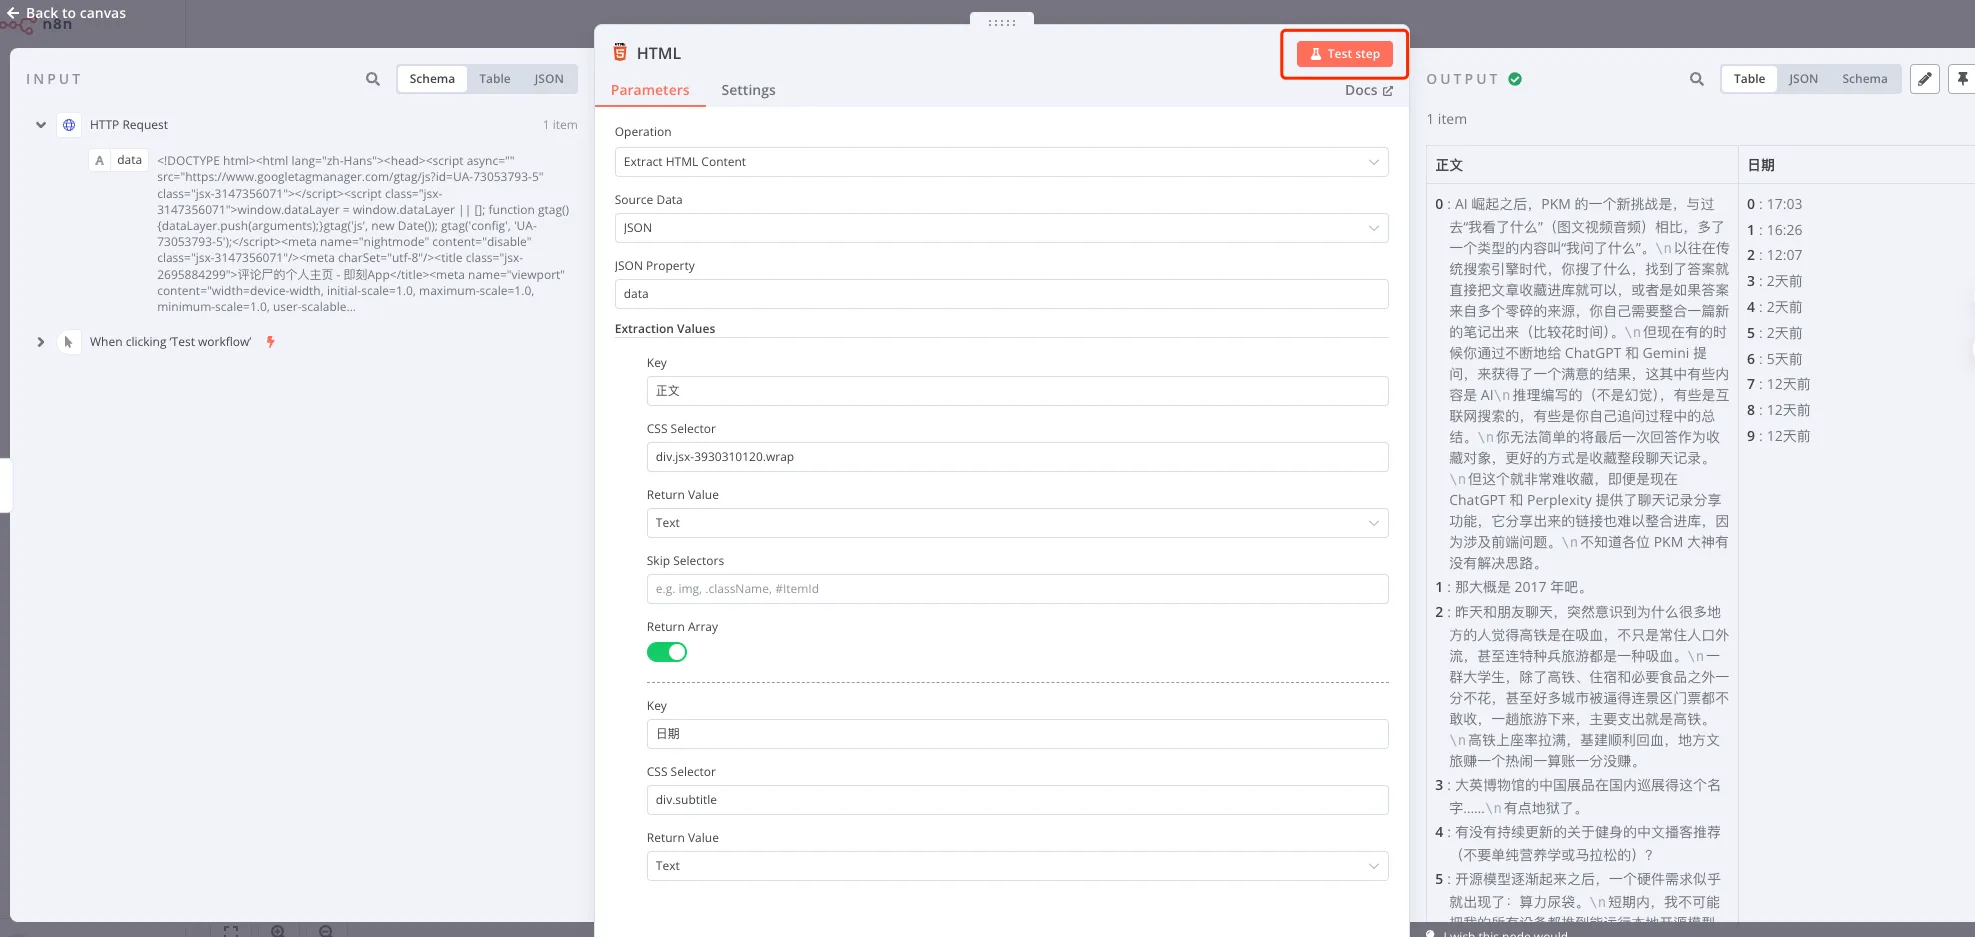Switch to the Settings tab
The image size is (1975, 937).
(748, 90)
